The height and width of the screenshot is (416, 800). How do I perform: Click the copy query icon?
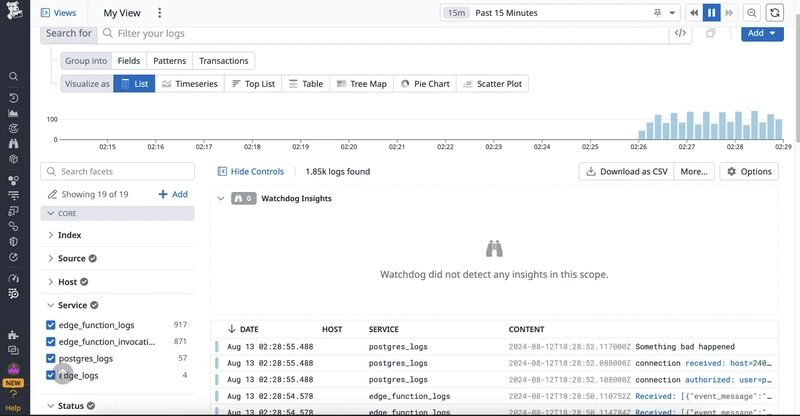click(711, 33)
